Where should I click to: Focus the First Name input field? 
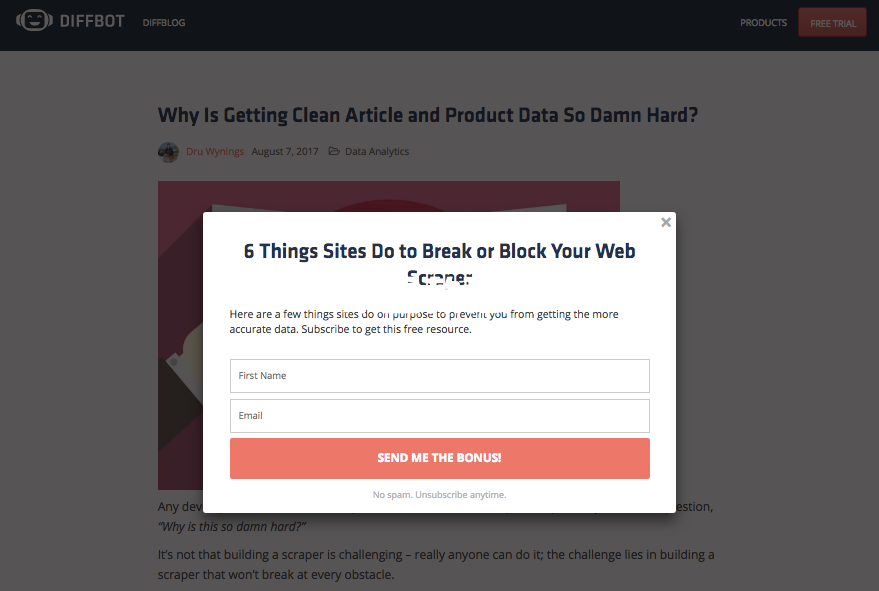click(x=440, y=376)
